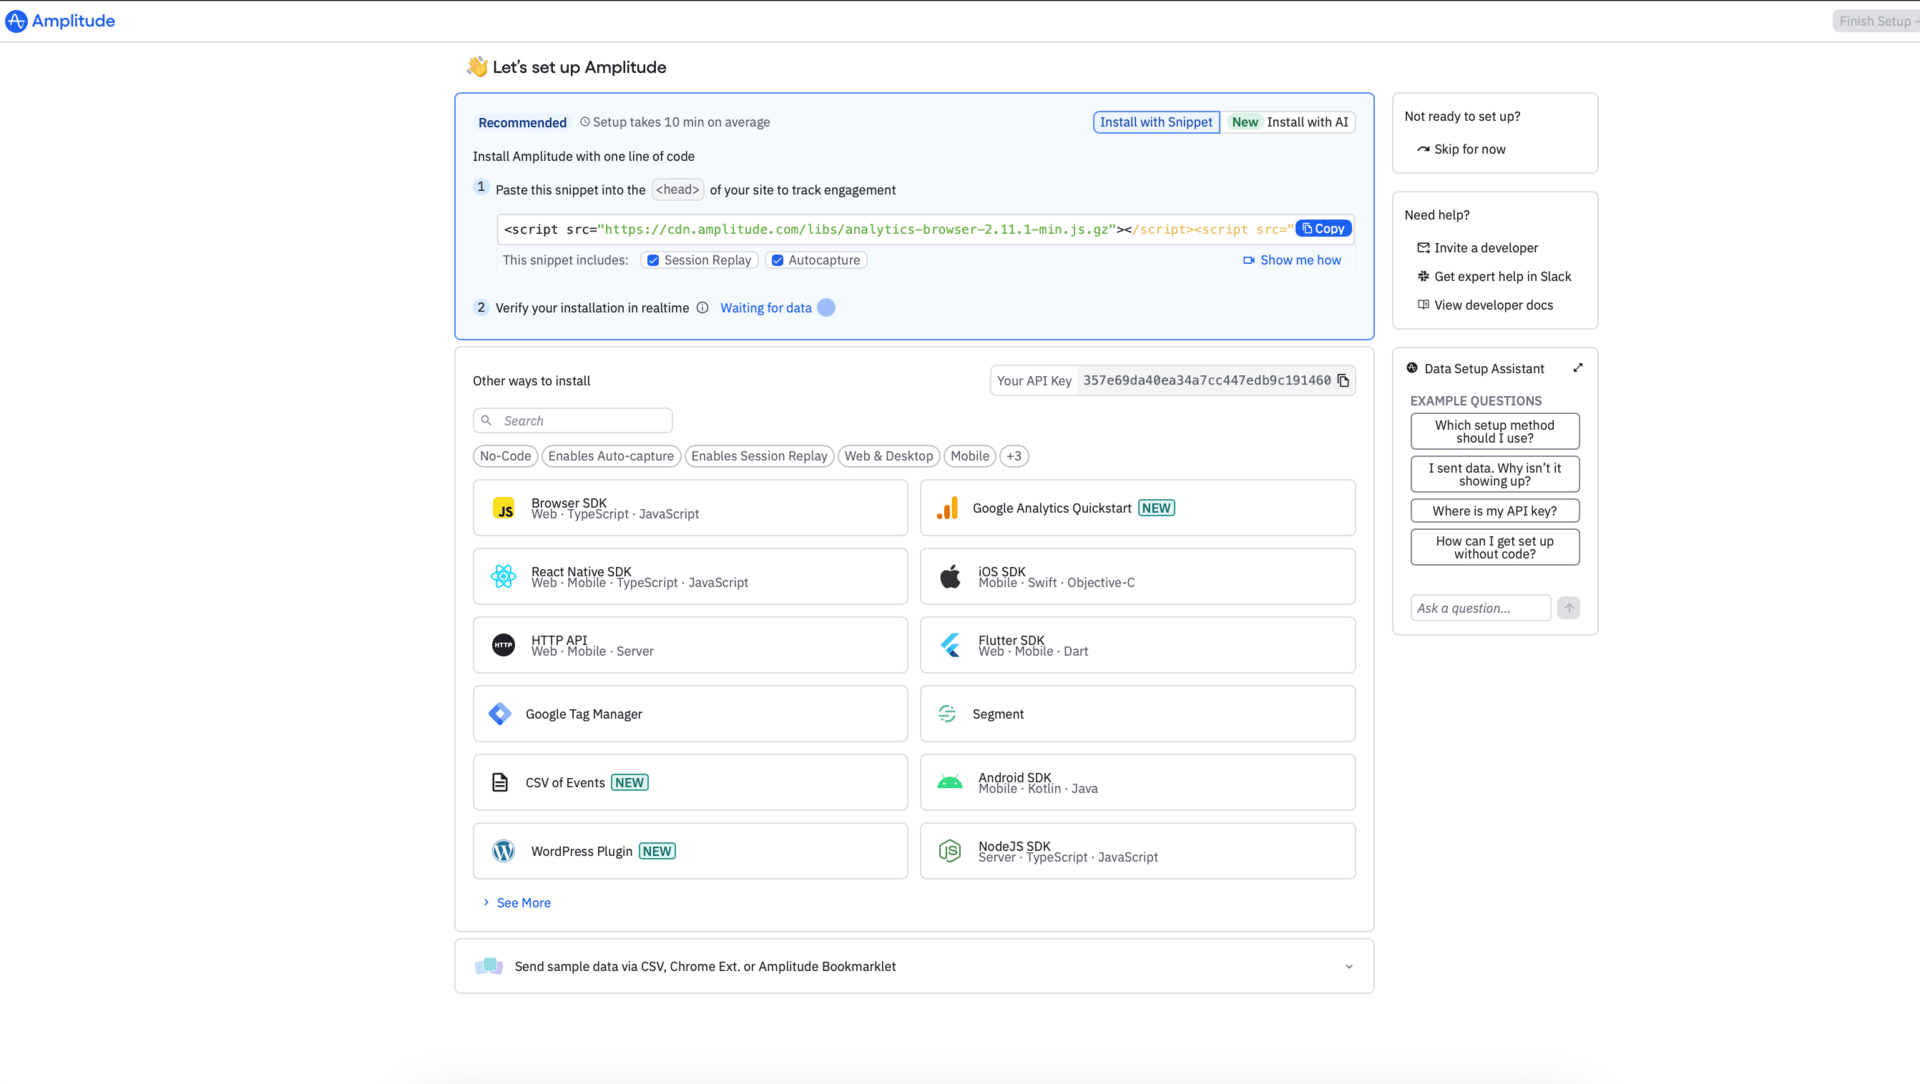Click the Browser SDK JS icon
The height and width of the screenshot is (1084, 1920).
tap(504, 509)
